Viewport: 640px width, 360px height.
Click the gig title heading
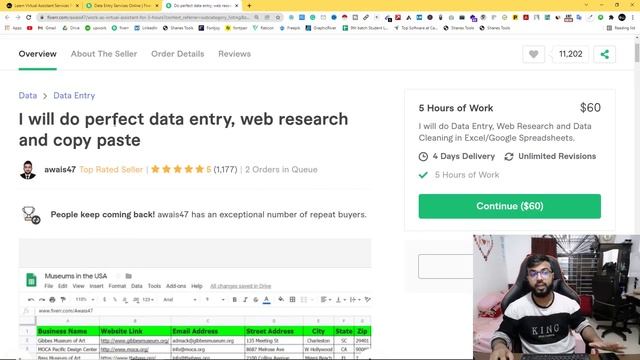point(183,129)
